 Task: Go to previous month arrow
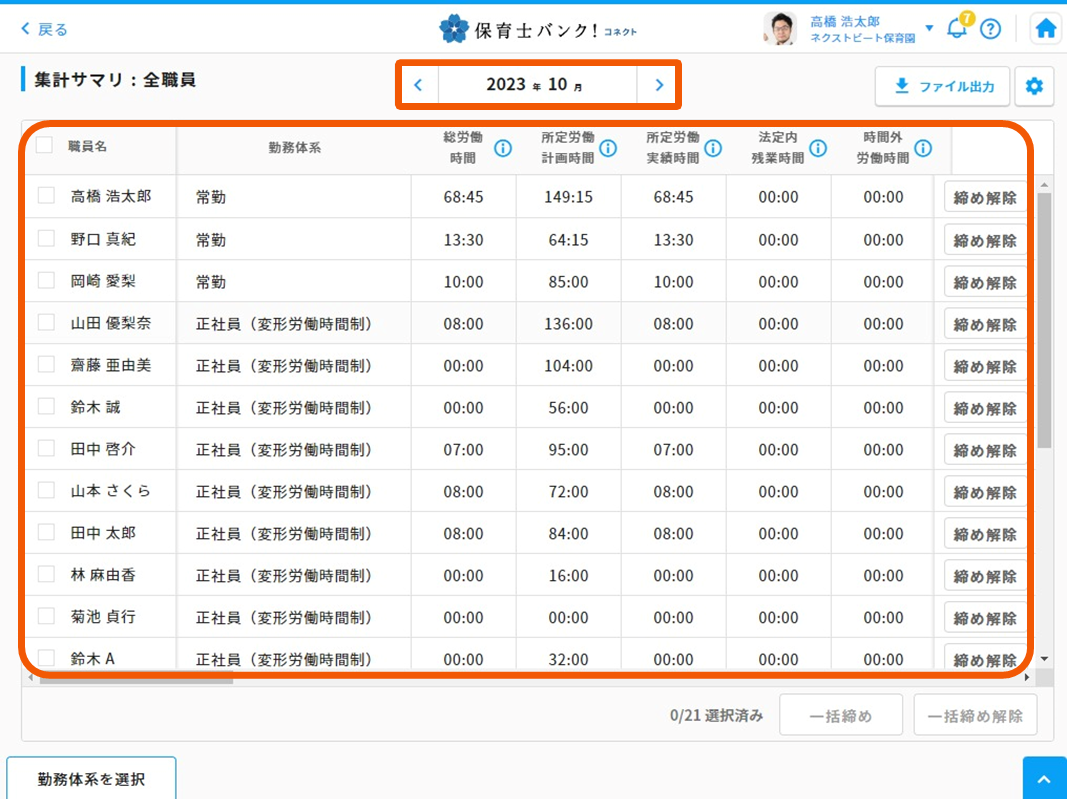tap(418, 85)
